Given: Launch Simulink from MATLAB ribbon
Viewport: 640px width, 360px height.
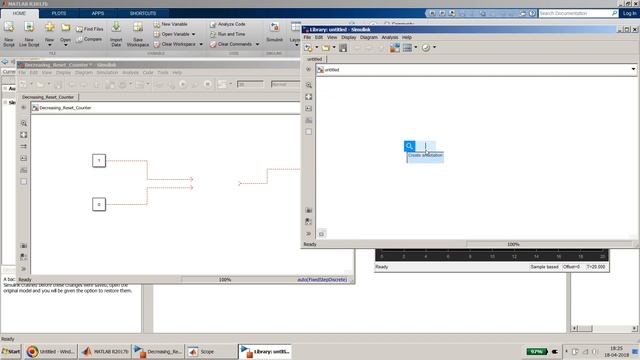Looking at the screenshot, I should (x=274, y=33).
